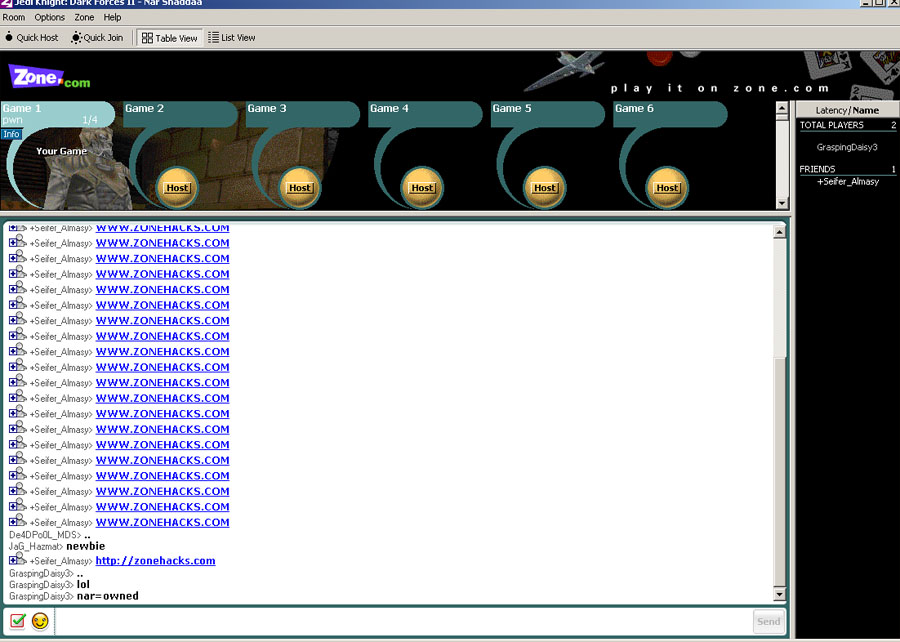Viewport: 900px width, 642px height.
Task: Click the JaG_Hazmat 'newbie' chat message
Action: pyautogui.click(x=57, y=546)
